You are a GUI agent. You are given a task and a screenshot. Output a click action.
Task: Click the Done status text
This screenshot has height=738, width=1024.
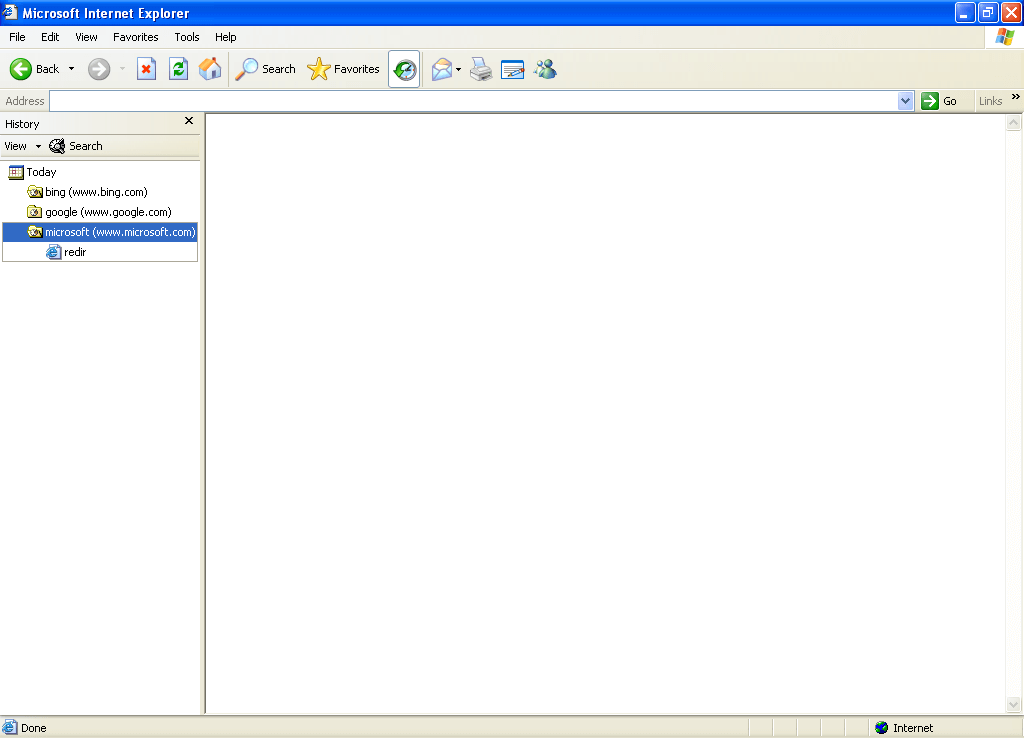(33, 728)
